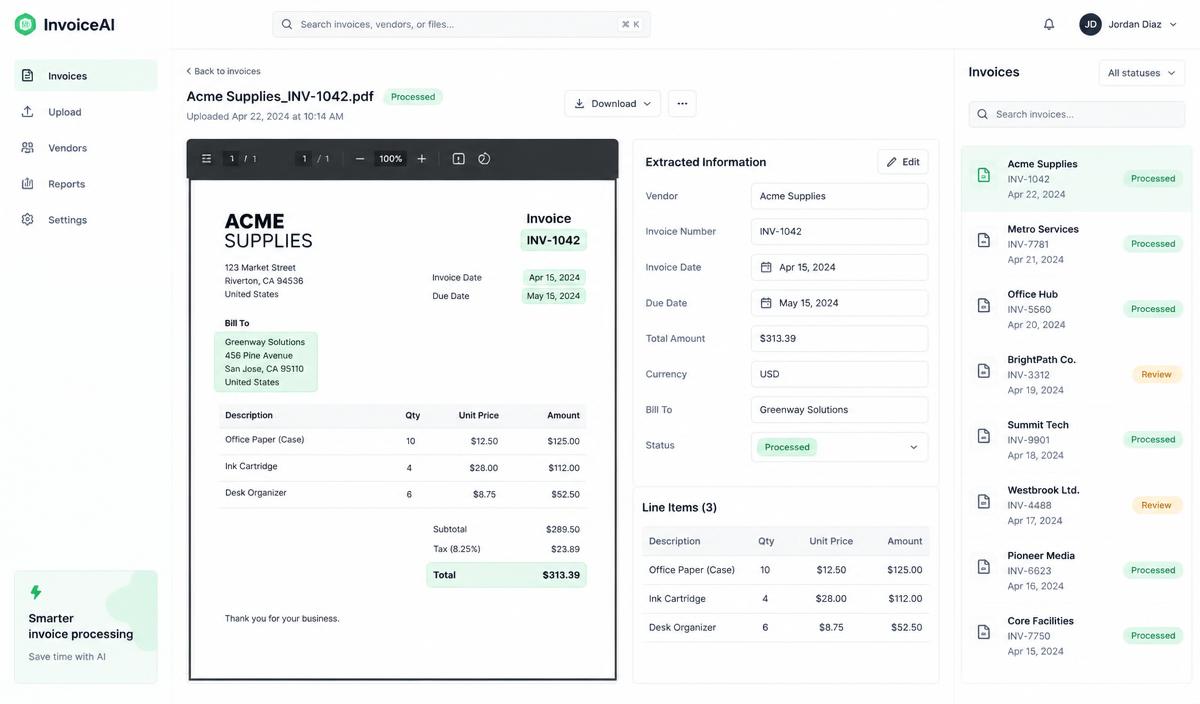The image size is (1200, 704).
Task: Open the All statuses filter dropdown
Action: tap(1141, 73)
